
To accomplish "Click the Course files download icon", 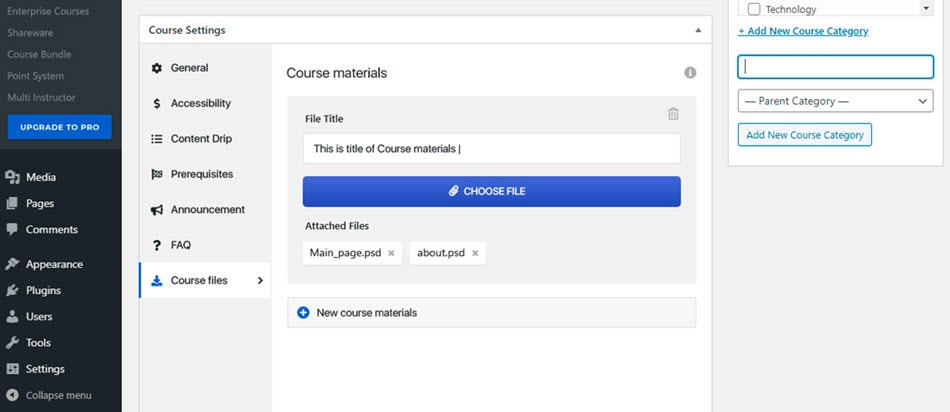I will coord(157,281).
